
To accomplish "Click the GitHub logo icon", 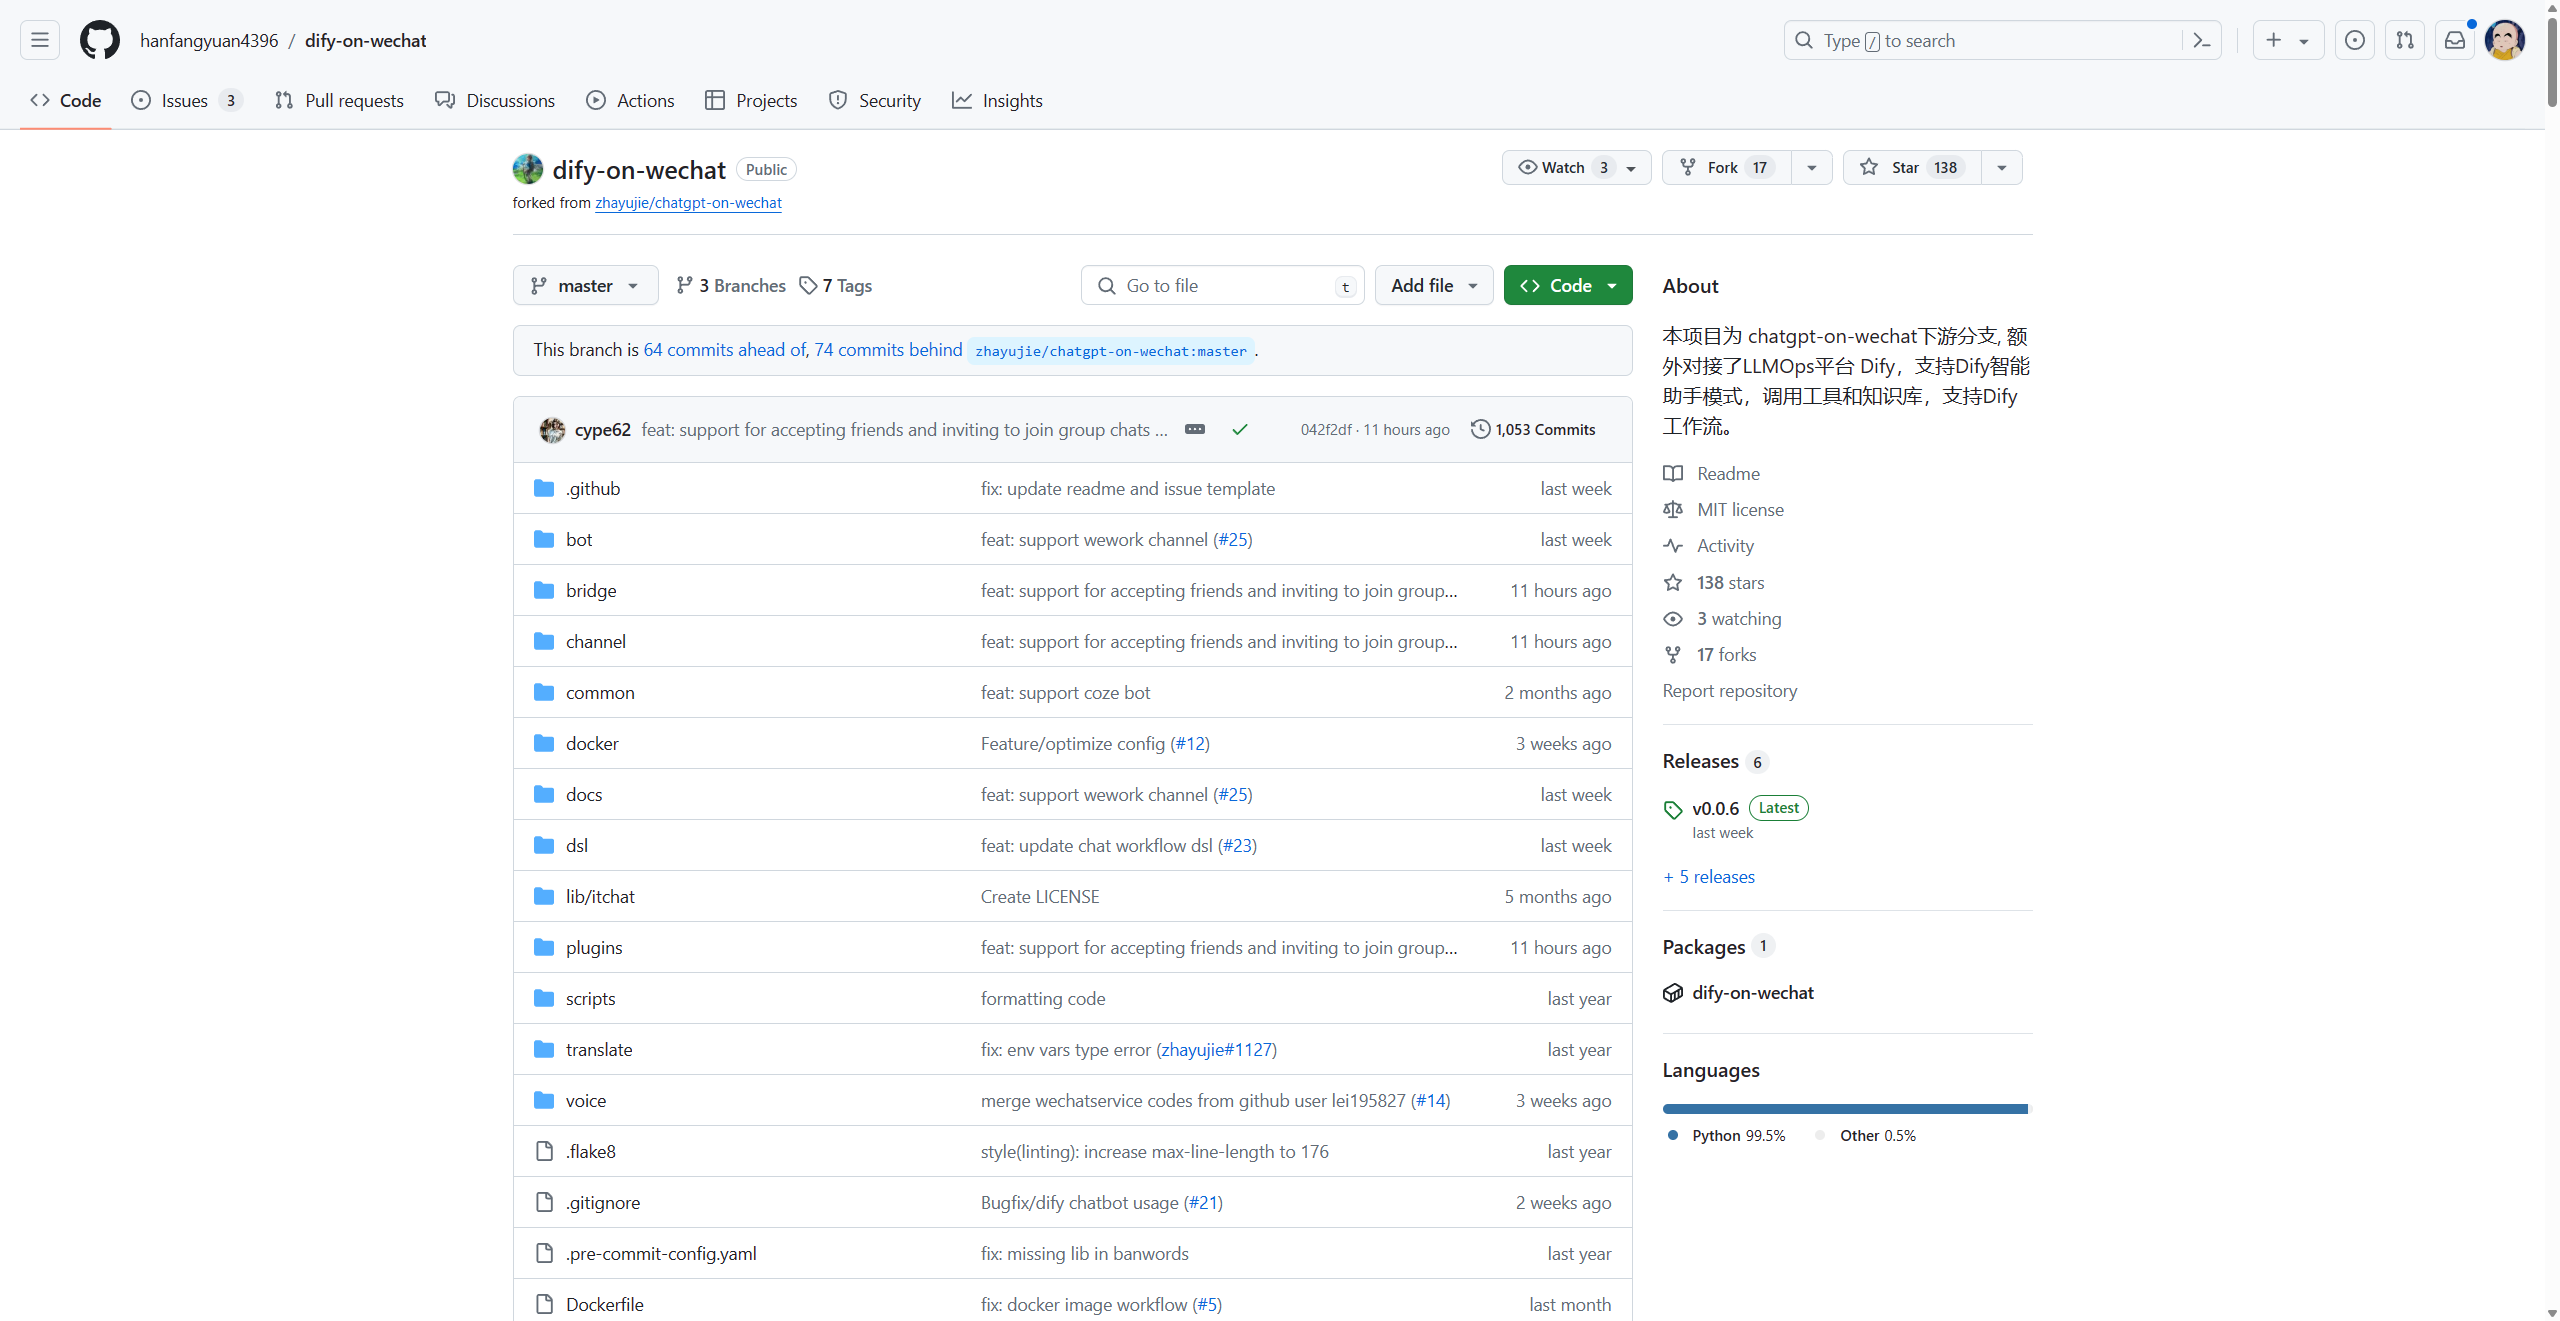I will click(100, 40).
